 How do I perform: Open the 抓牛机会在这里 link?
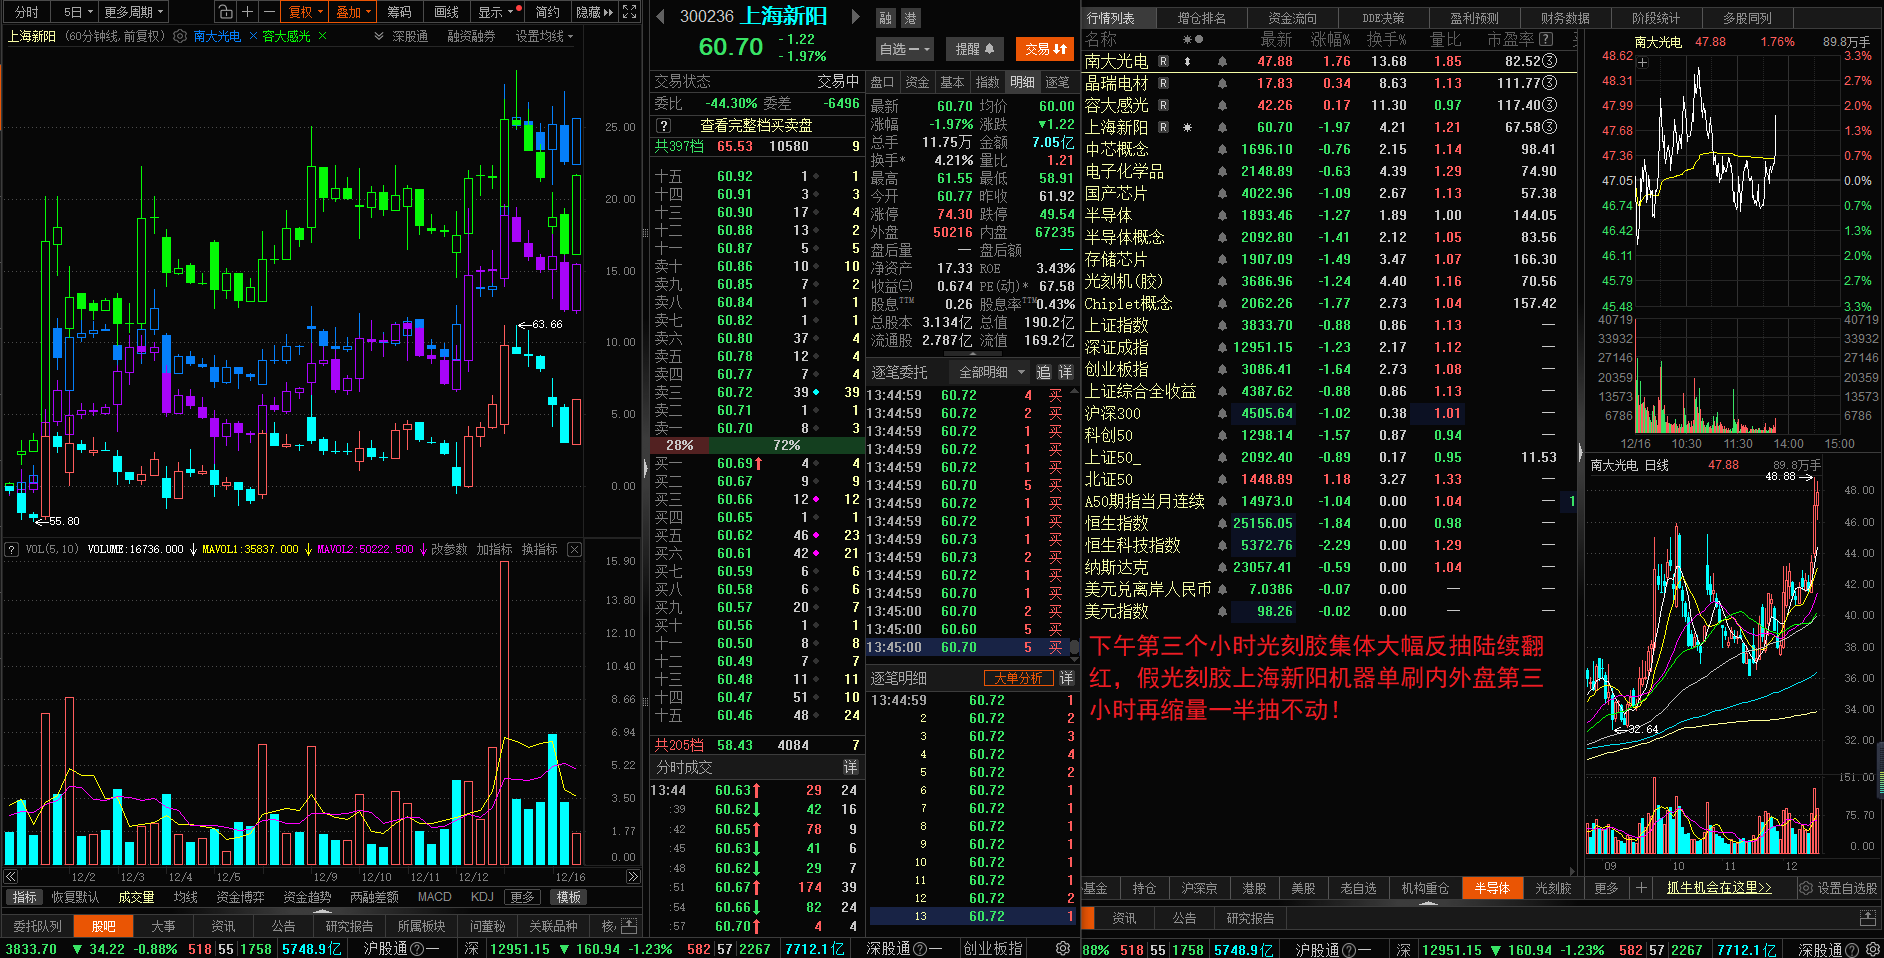[1719, 887]
